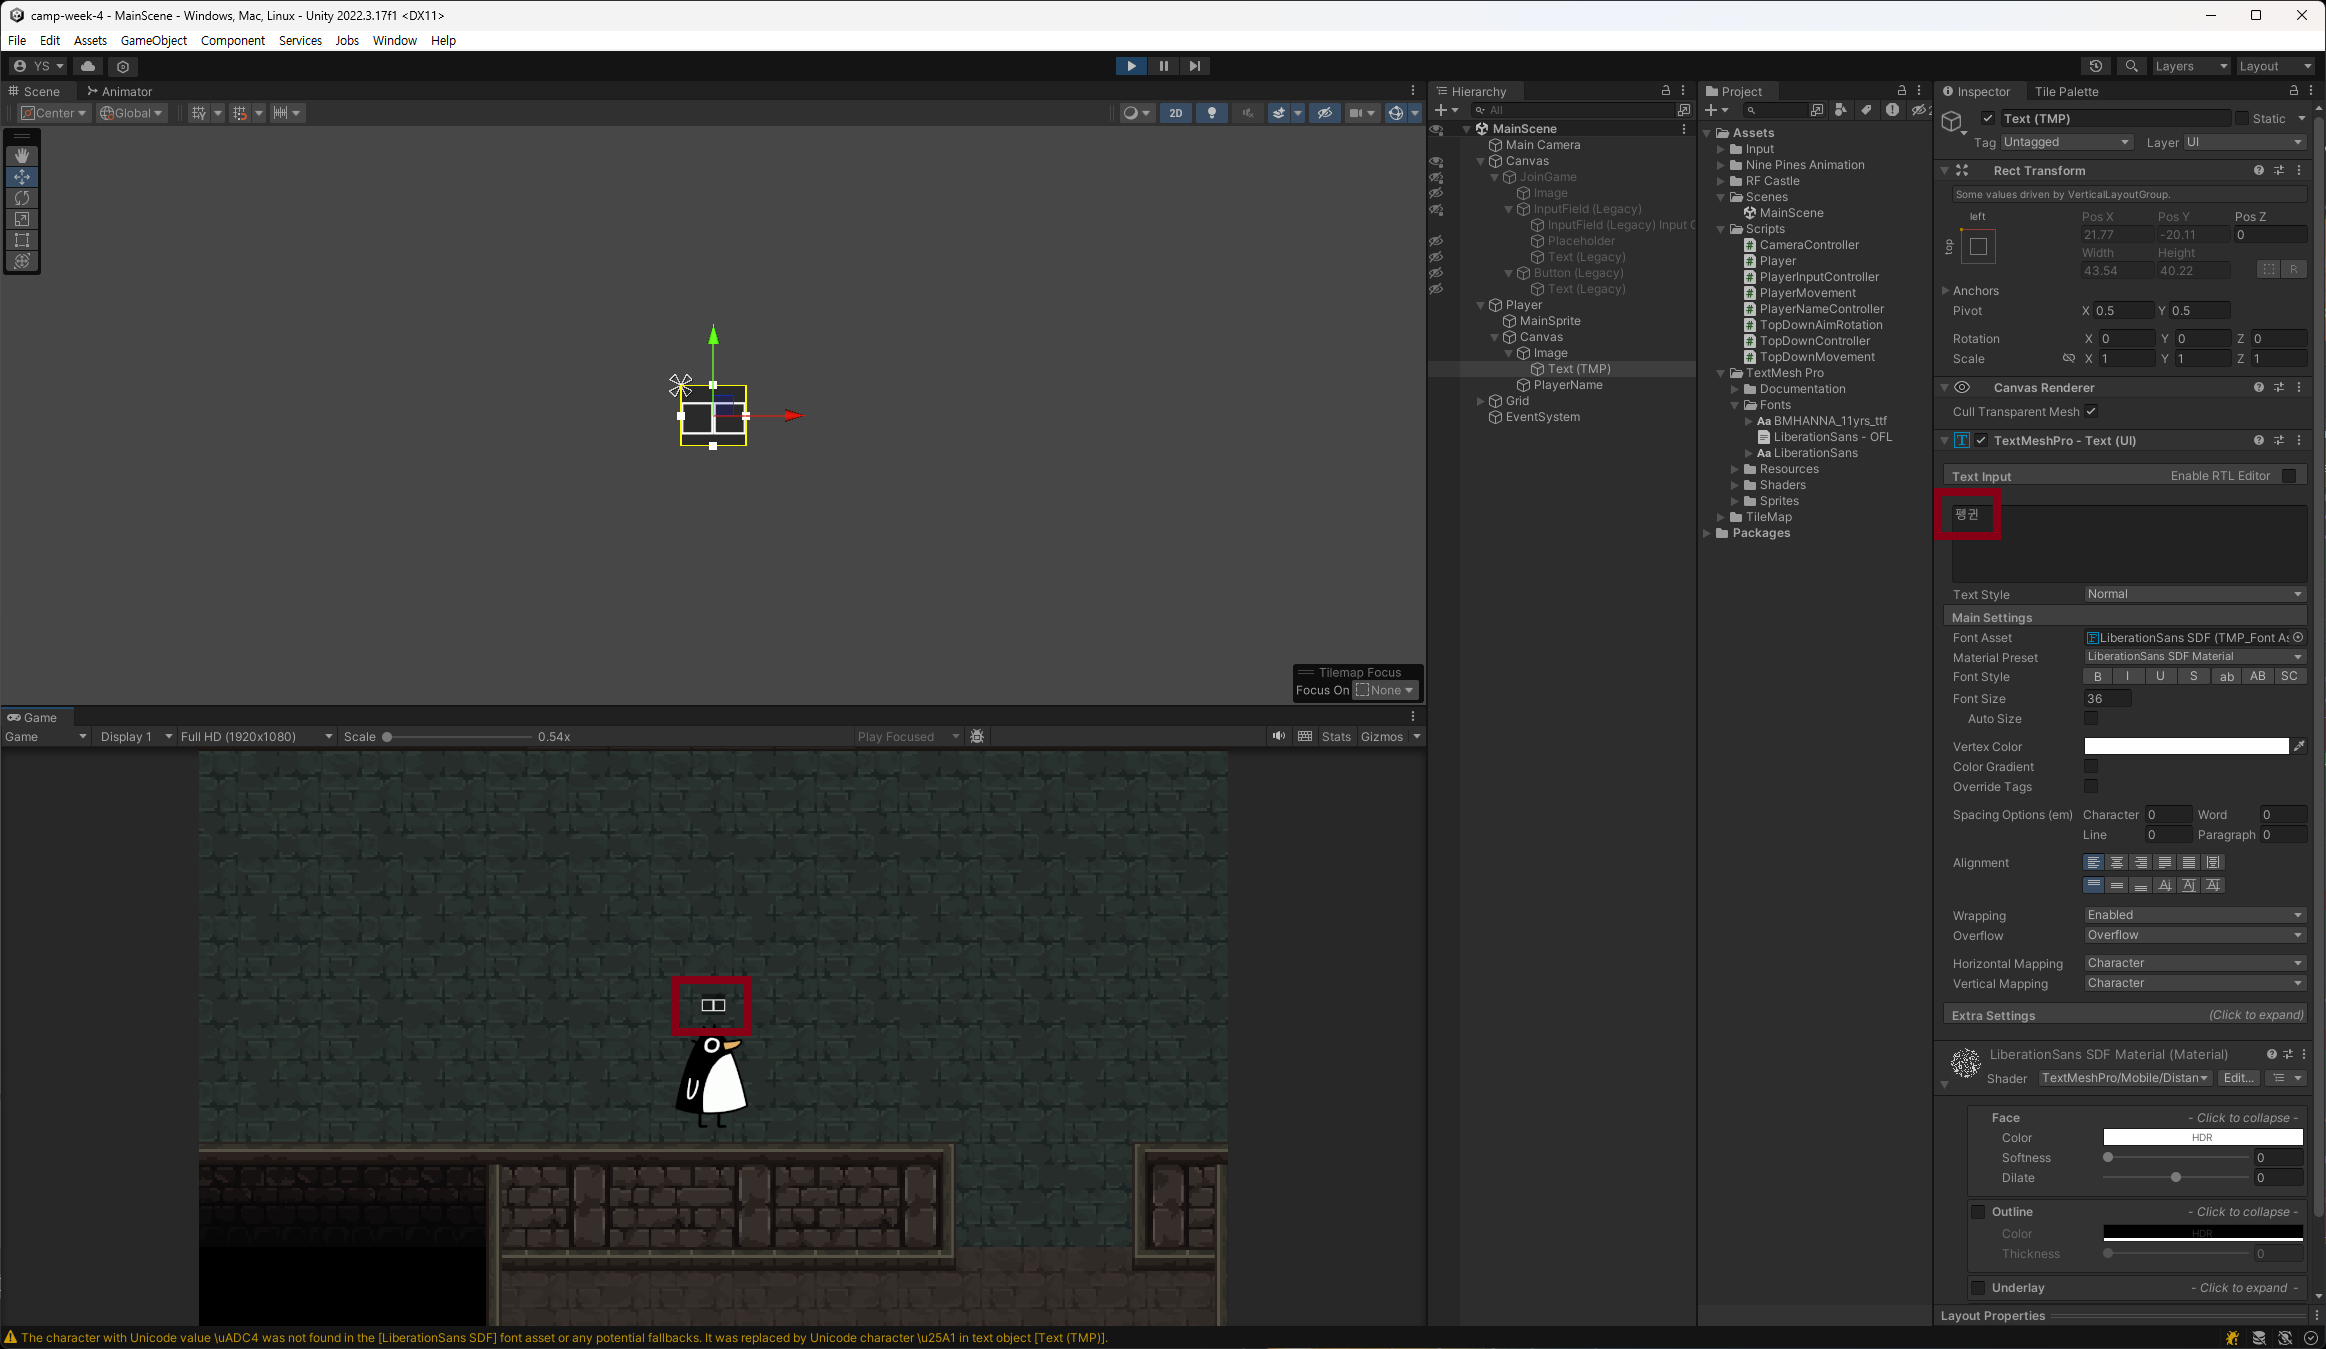Open Text Style dropdown set to Normal
Viewport: 2326px width, 1349px height.
point(2195,594)
